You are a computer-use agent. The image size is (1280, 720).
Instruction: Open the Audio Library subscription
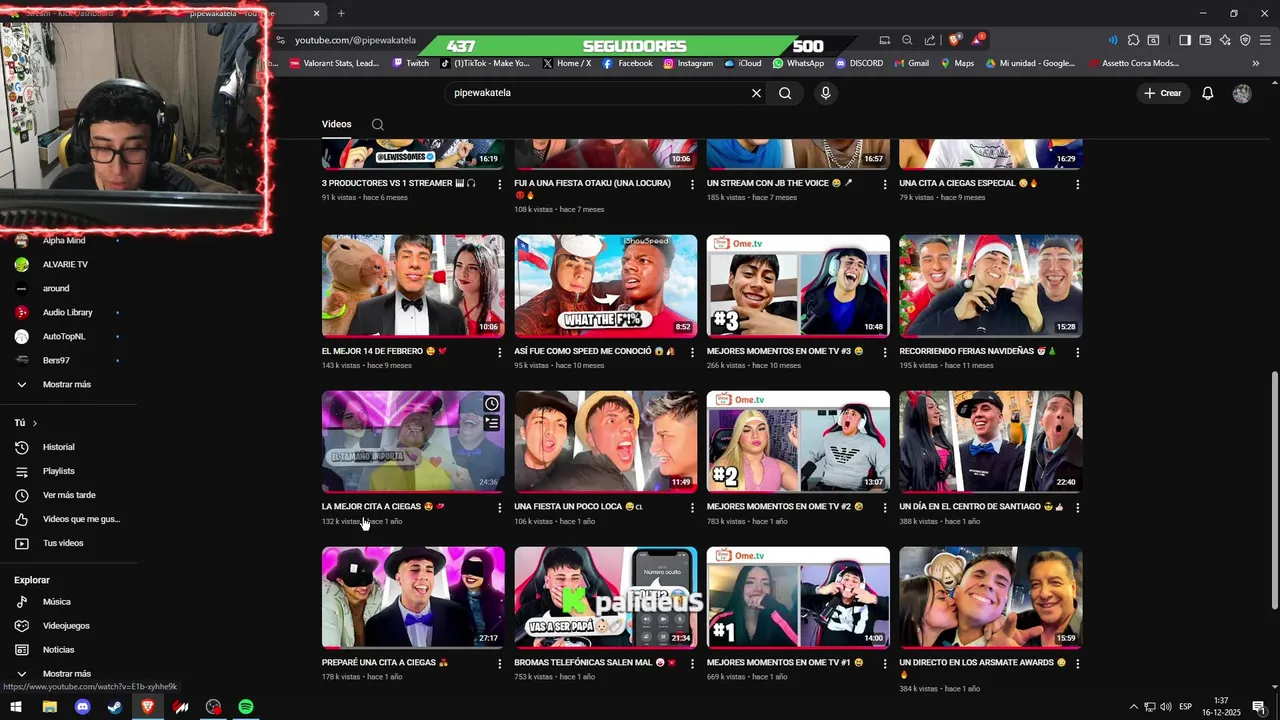68,312
